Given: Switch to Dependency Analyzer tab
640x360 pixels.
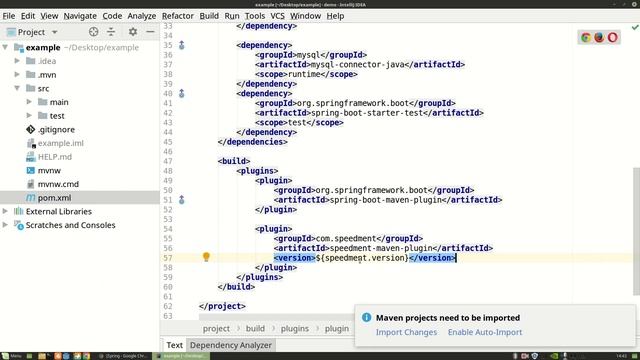Looking at the screenshot, I should [231, 345].
